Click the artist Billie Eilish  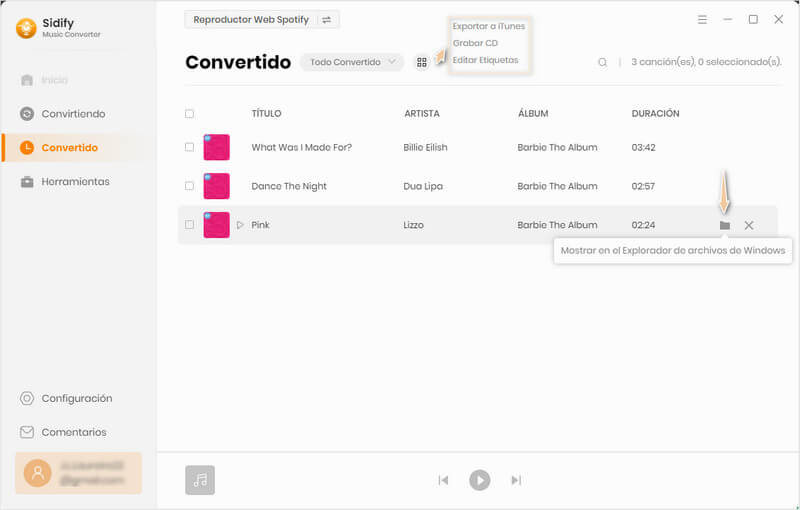(x=425, y=147)
